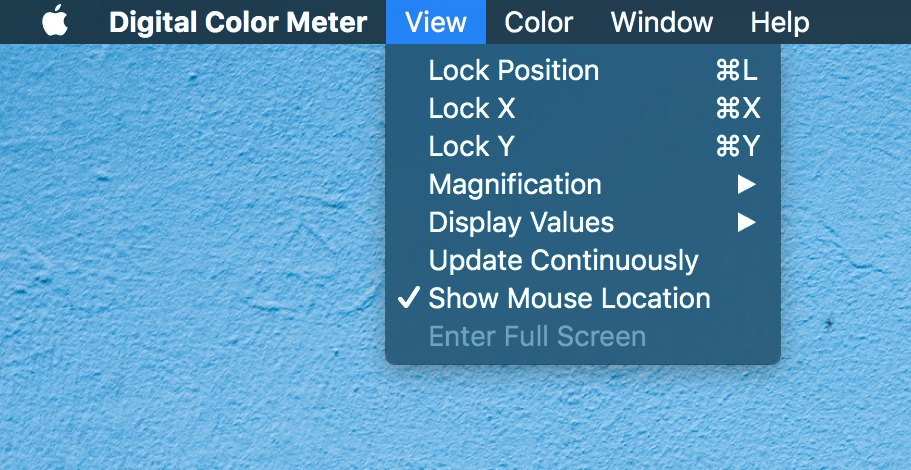Disable Show Mouse Location
This screenshot has height=470, width=911.
(583, 298)
